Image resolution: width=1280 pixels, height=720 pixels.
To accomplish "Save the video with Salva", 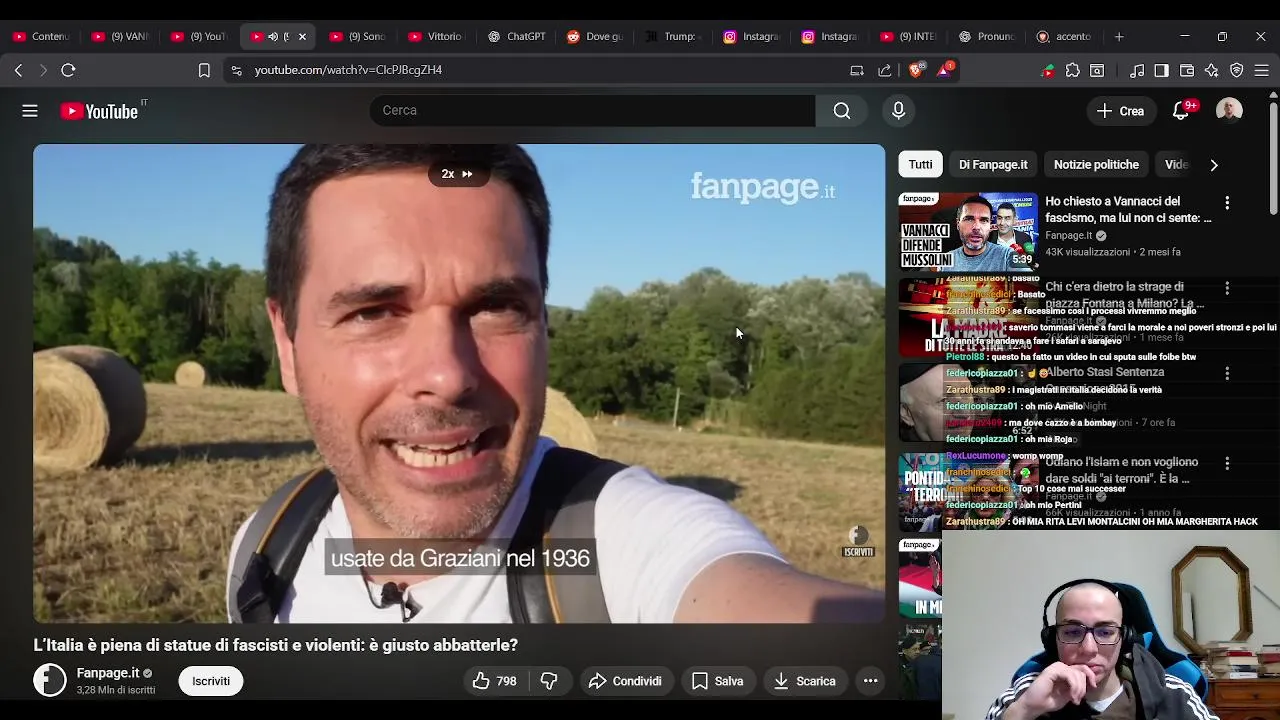I will tap(718, 681).
